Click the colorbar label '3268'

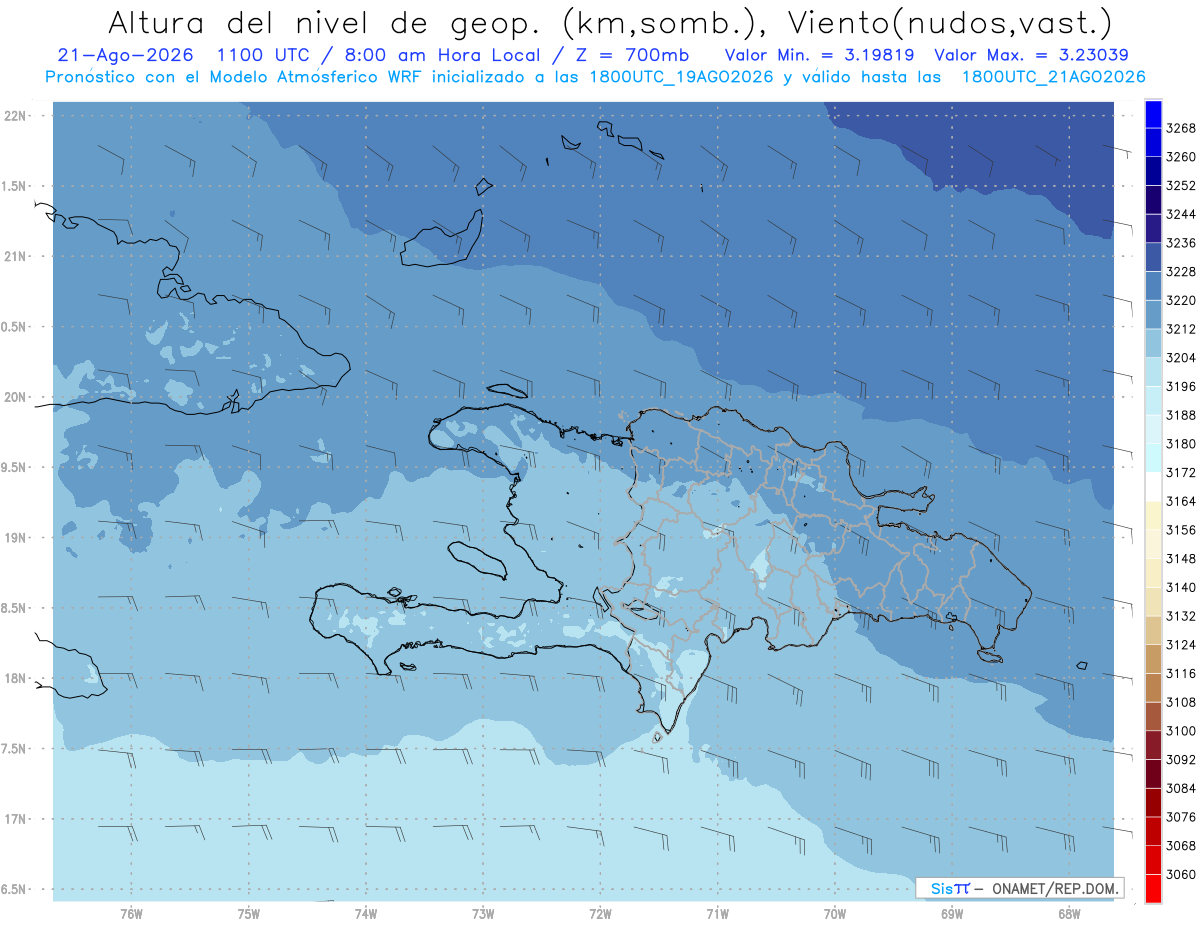pyautogui.click(x=1181, y=129)
